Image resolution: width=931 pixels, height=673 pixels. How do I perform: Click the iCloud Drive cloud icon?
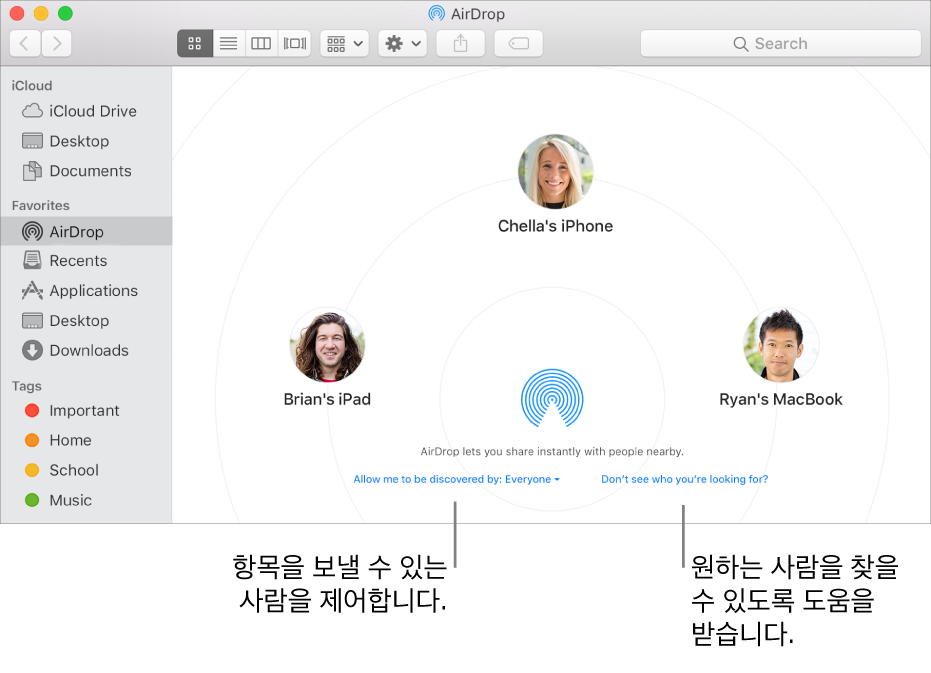pos(32,111)
